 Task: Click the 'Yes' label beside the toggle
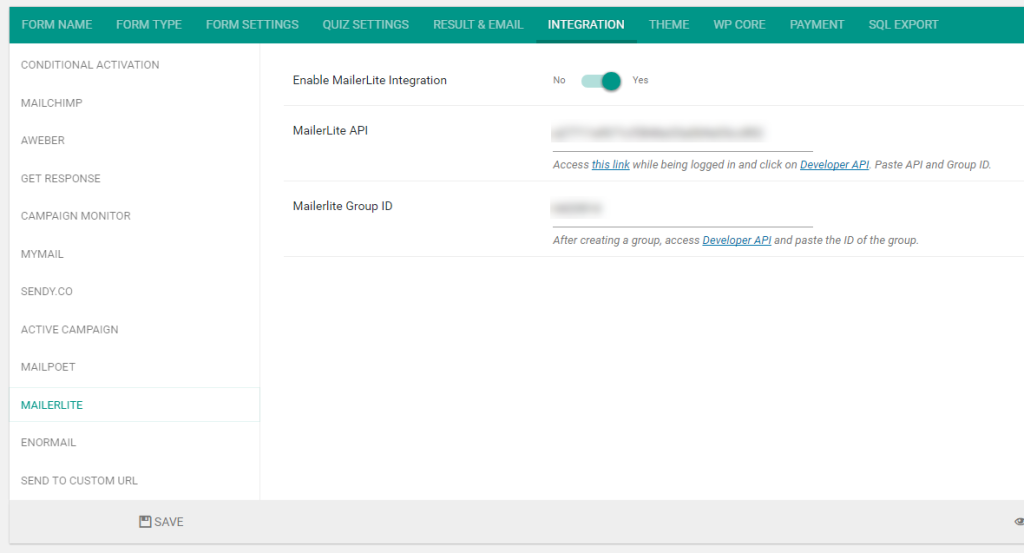640,80
